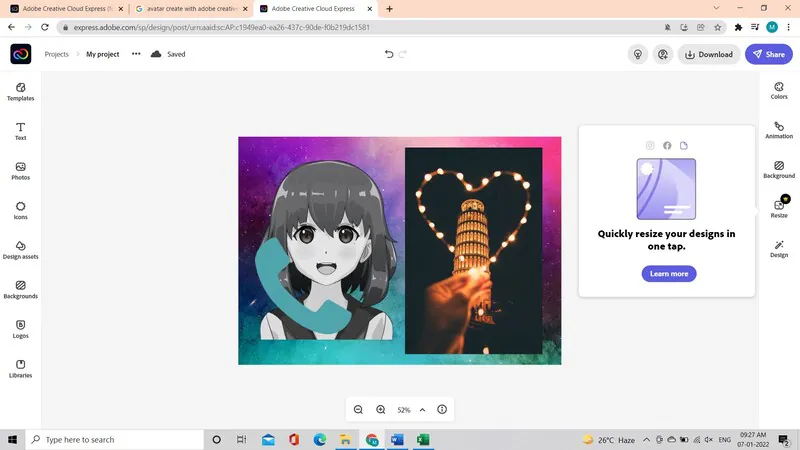Screen dimensions: 800x450
Task: Open Design assets panel
Action: pos(20,250)
